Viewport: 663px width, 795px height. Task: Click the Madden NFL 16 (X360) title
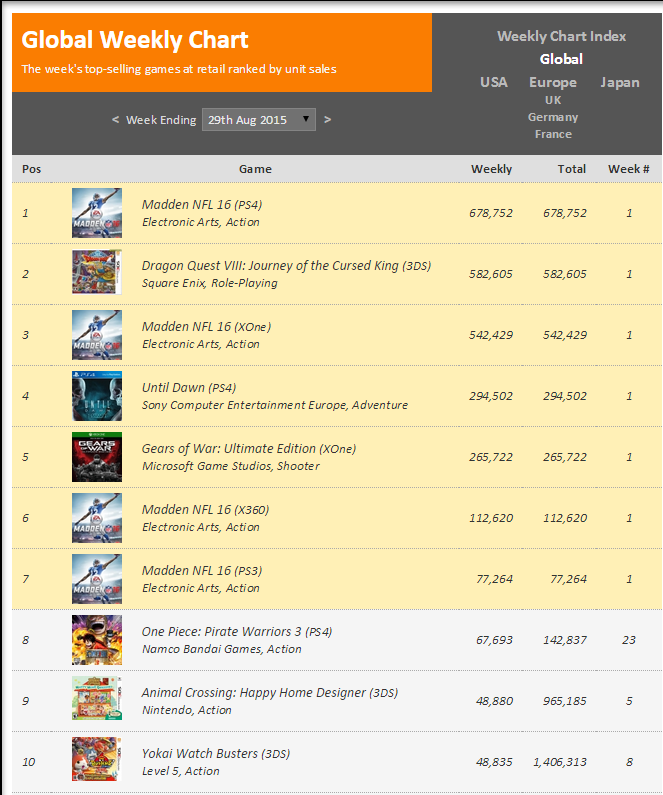(x=205, y=510)
